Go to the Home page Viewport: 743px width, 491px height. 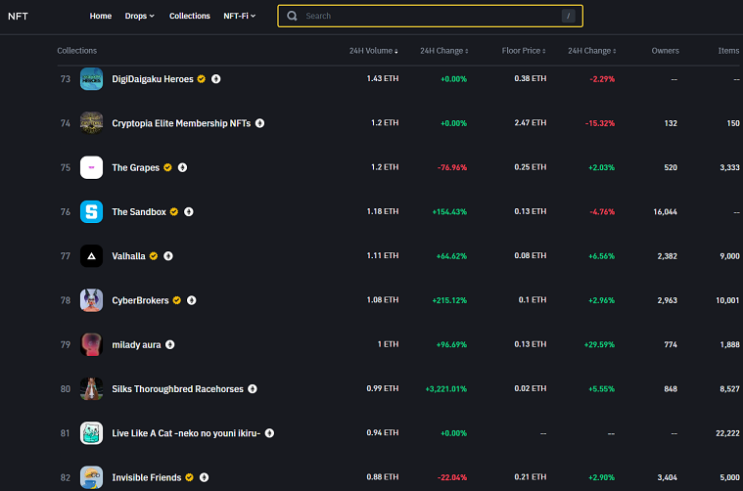point(100,16)
